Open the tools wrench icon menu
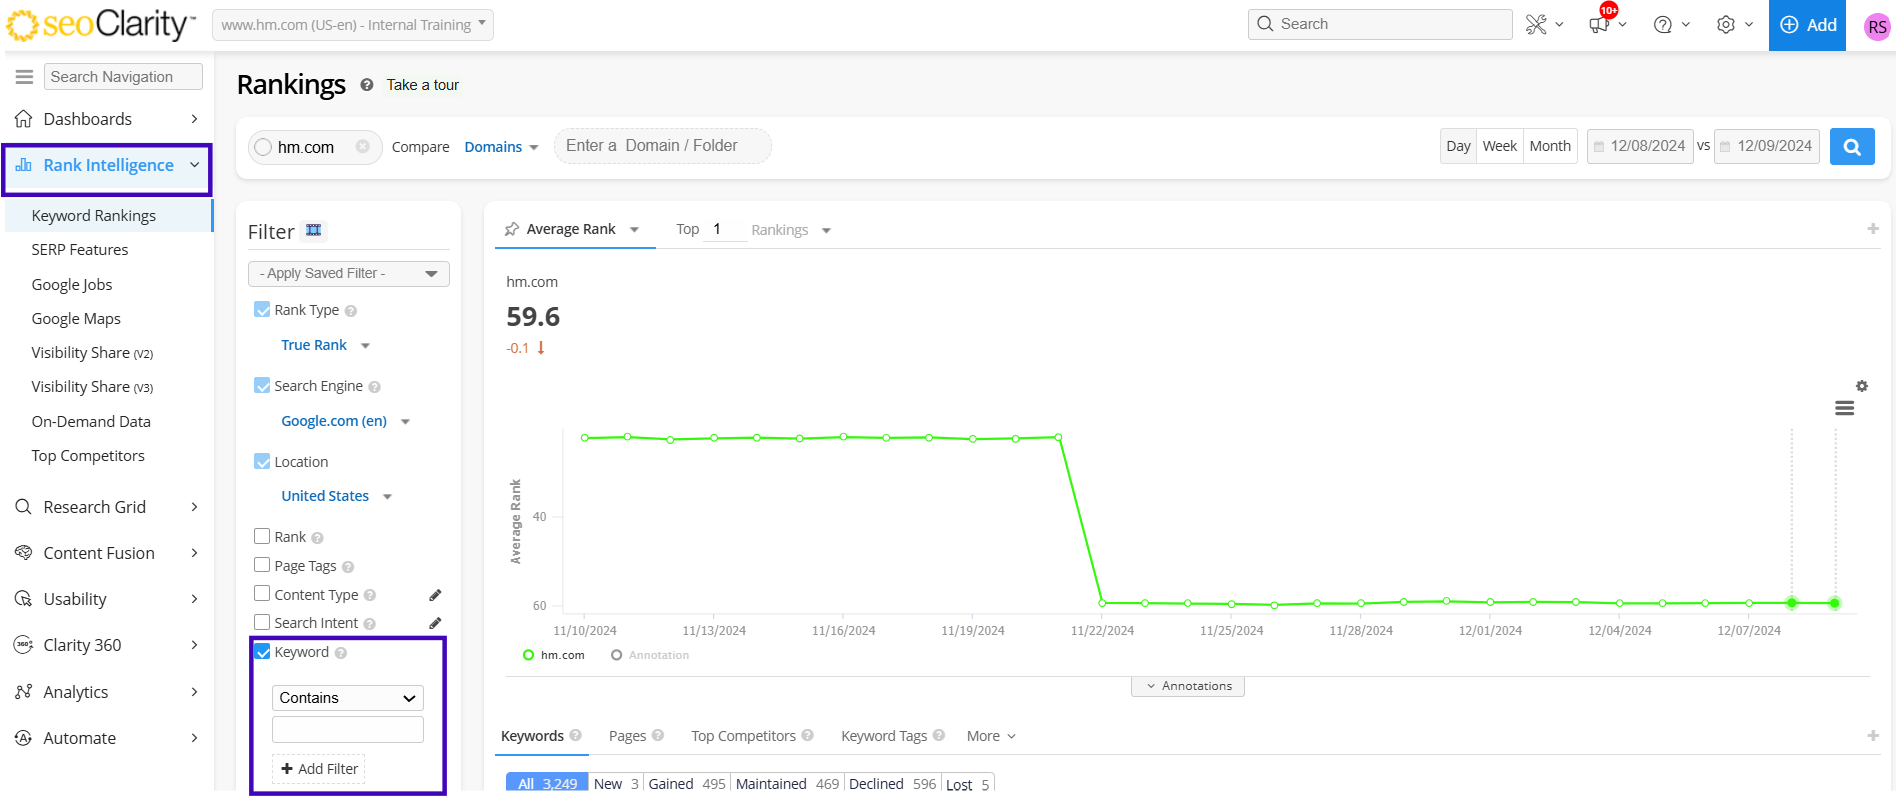The width and height of the screenshot is (1896, 796). 1536,25
